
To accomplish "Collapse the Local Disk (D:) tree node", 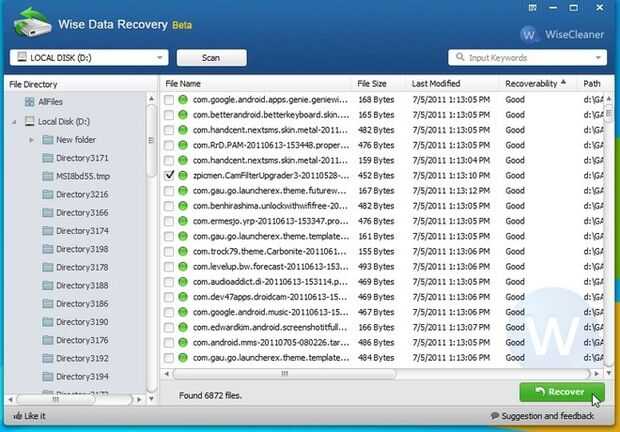I will tap(14, 122).
